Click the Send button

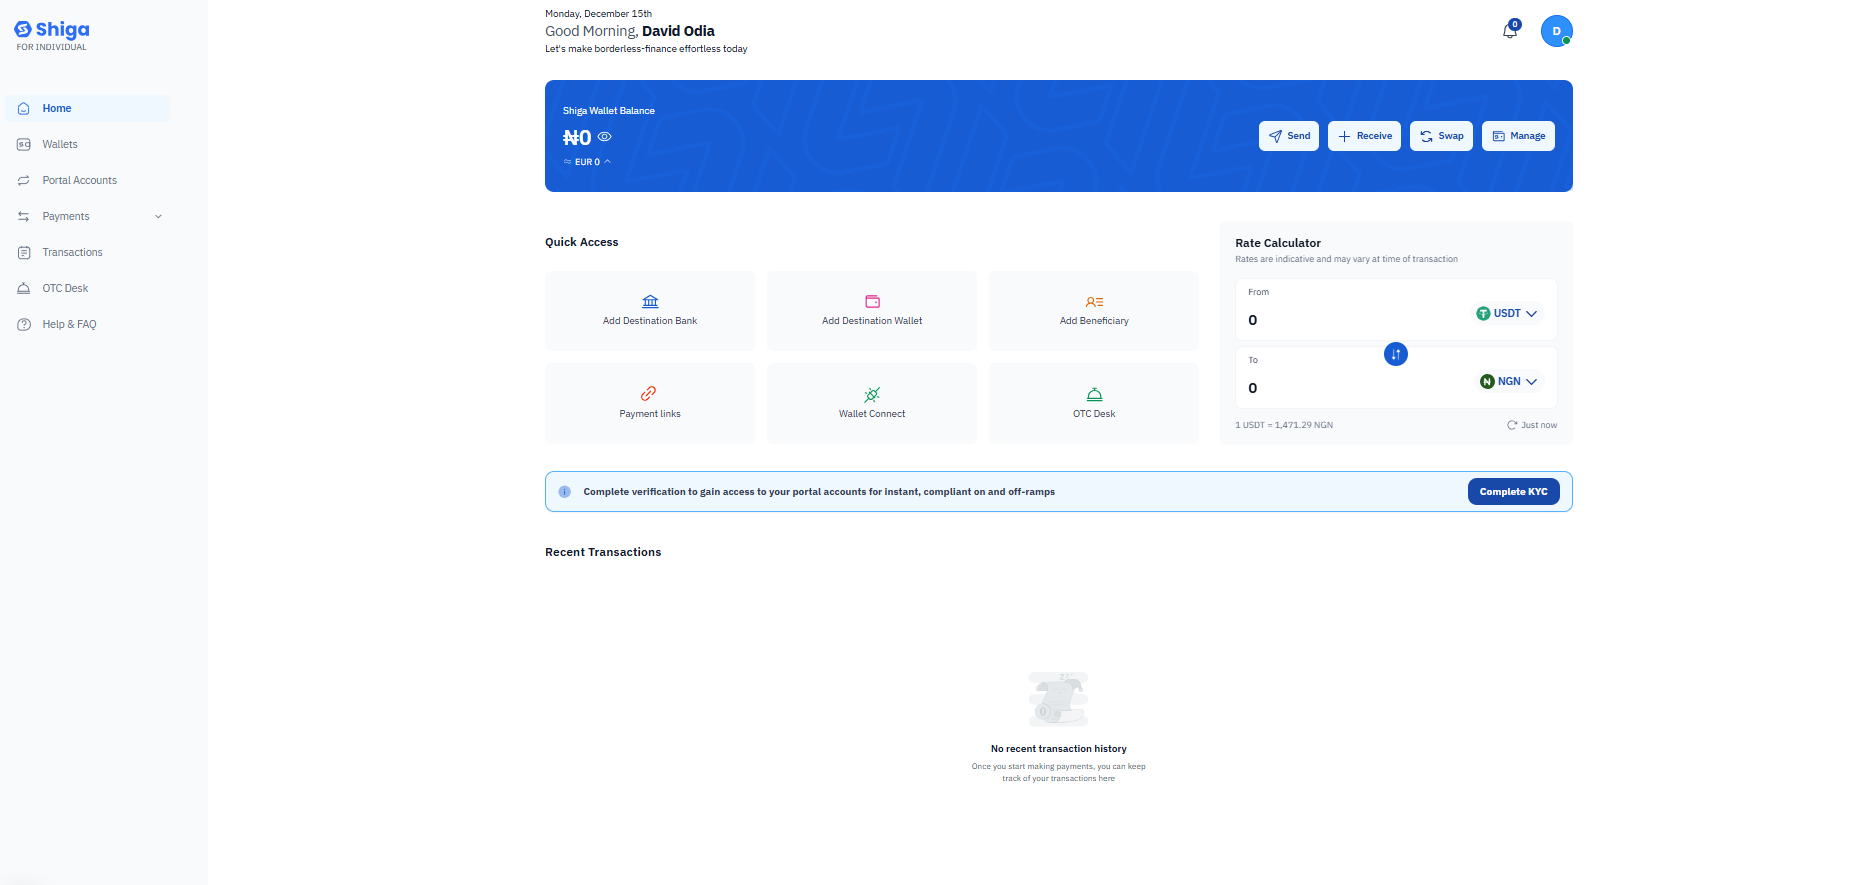click(x=1289, y=136)
